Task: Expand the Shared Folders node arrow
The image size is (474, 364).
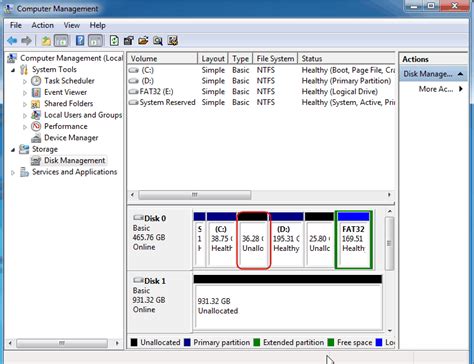Action: (x=25, y=104)
